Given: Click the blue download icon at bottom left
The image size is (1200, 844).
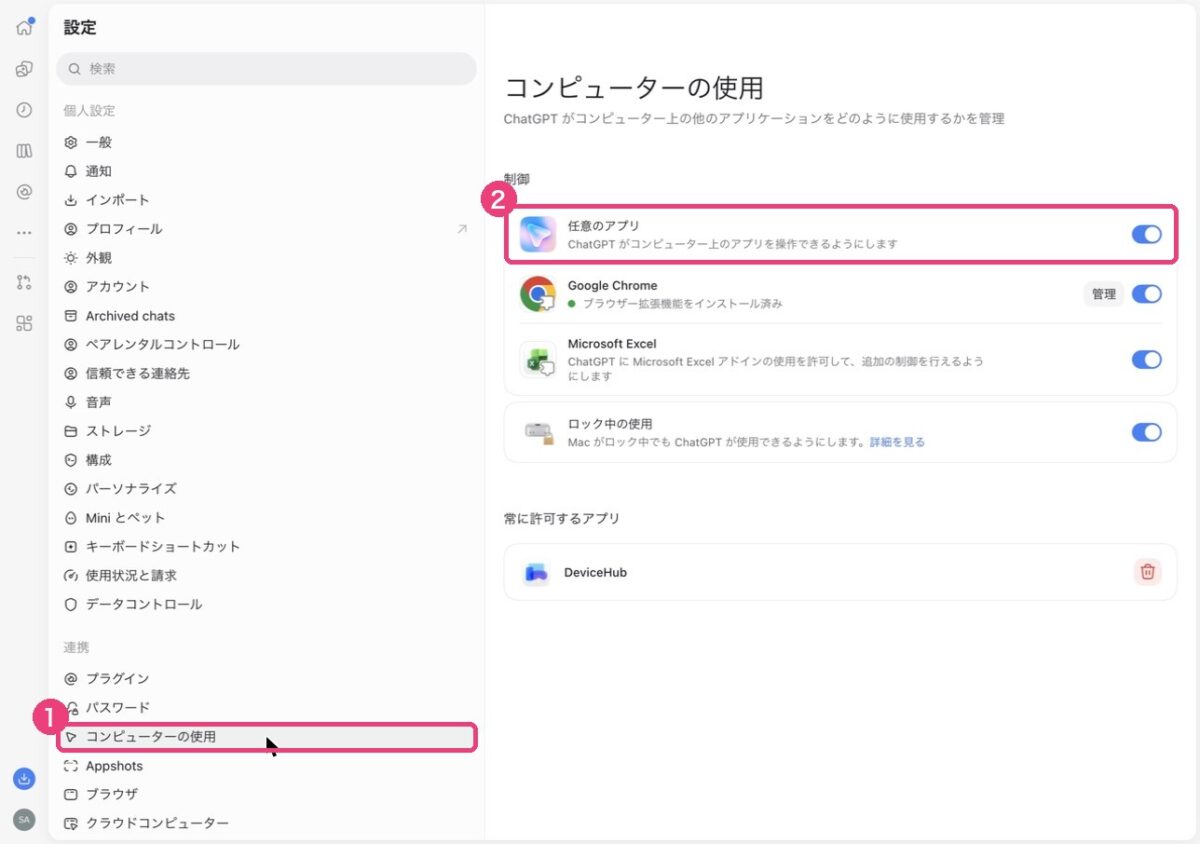Looking at the screenshot, I should [x=24, y=778].
